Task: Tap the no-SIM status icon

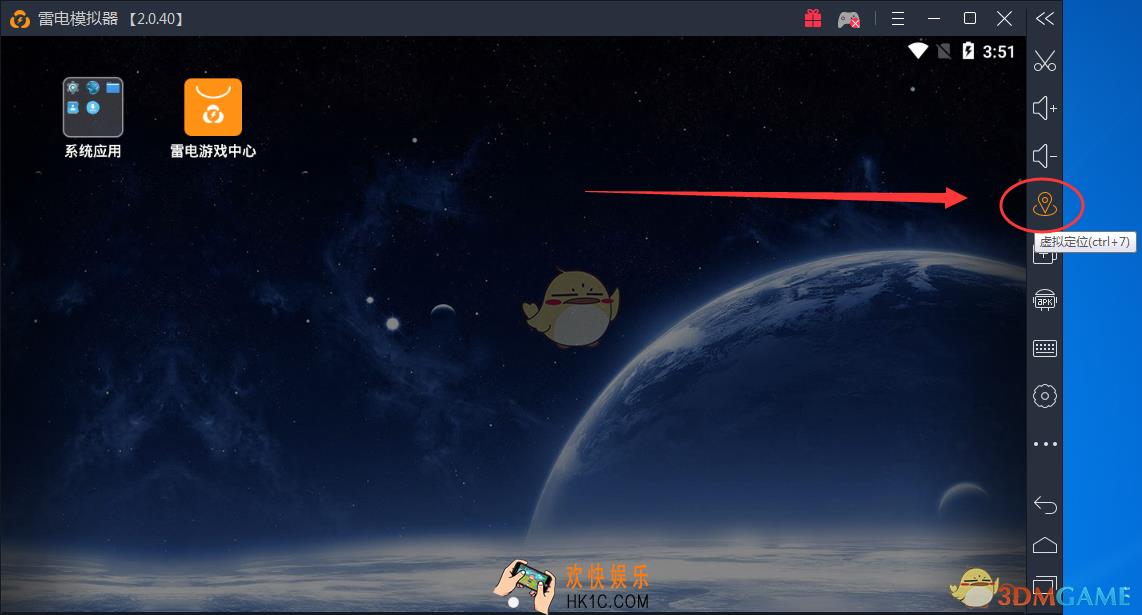Action: pyautogui.click(x=944, y=51)
